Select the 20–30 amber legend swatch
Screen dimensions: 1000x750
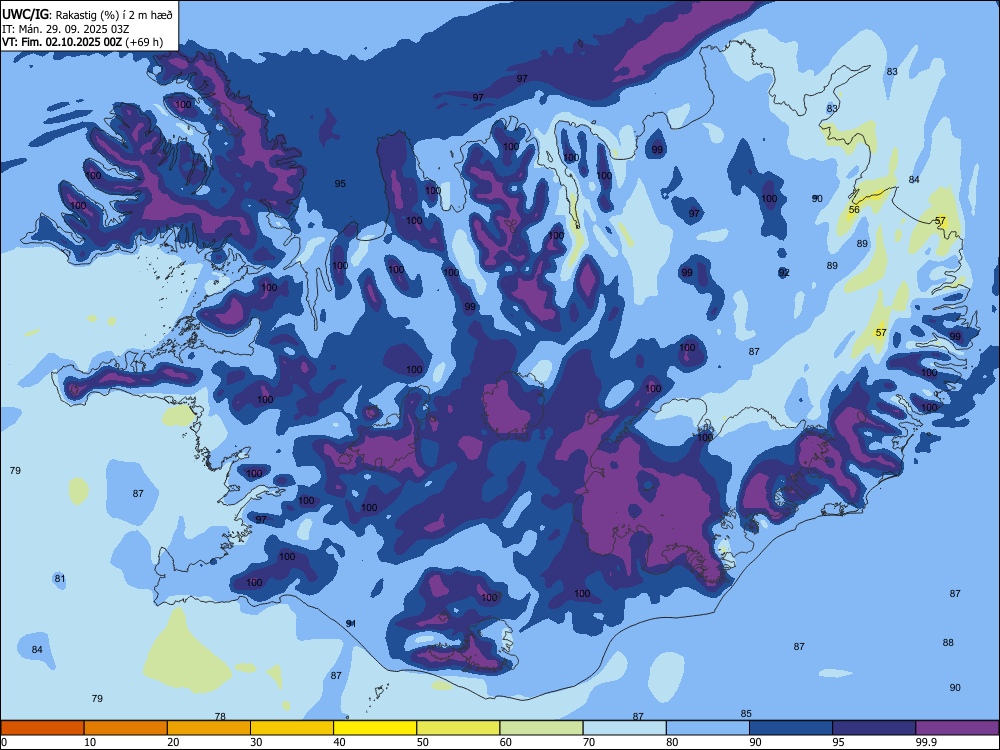(209, 728)
